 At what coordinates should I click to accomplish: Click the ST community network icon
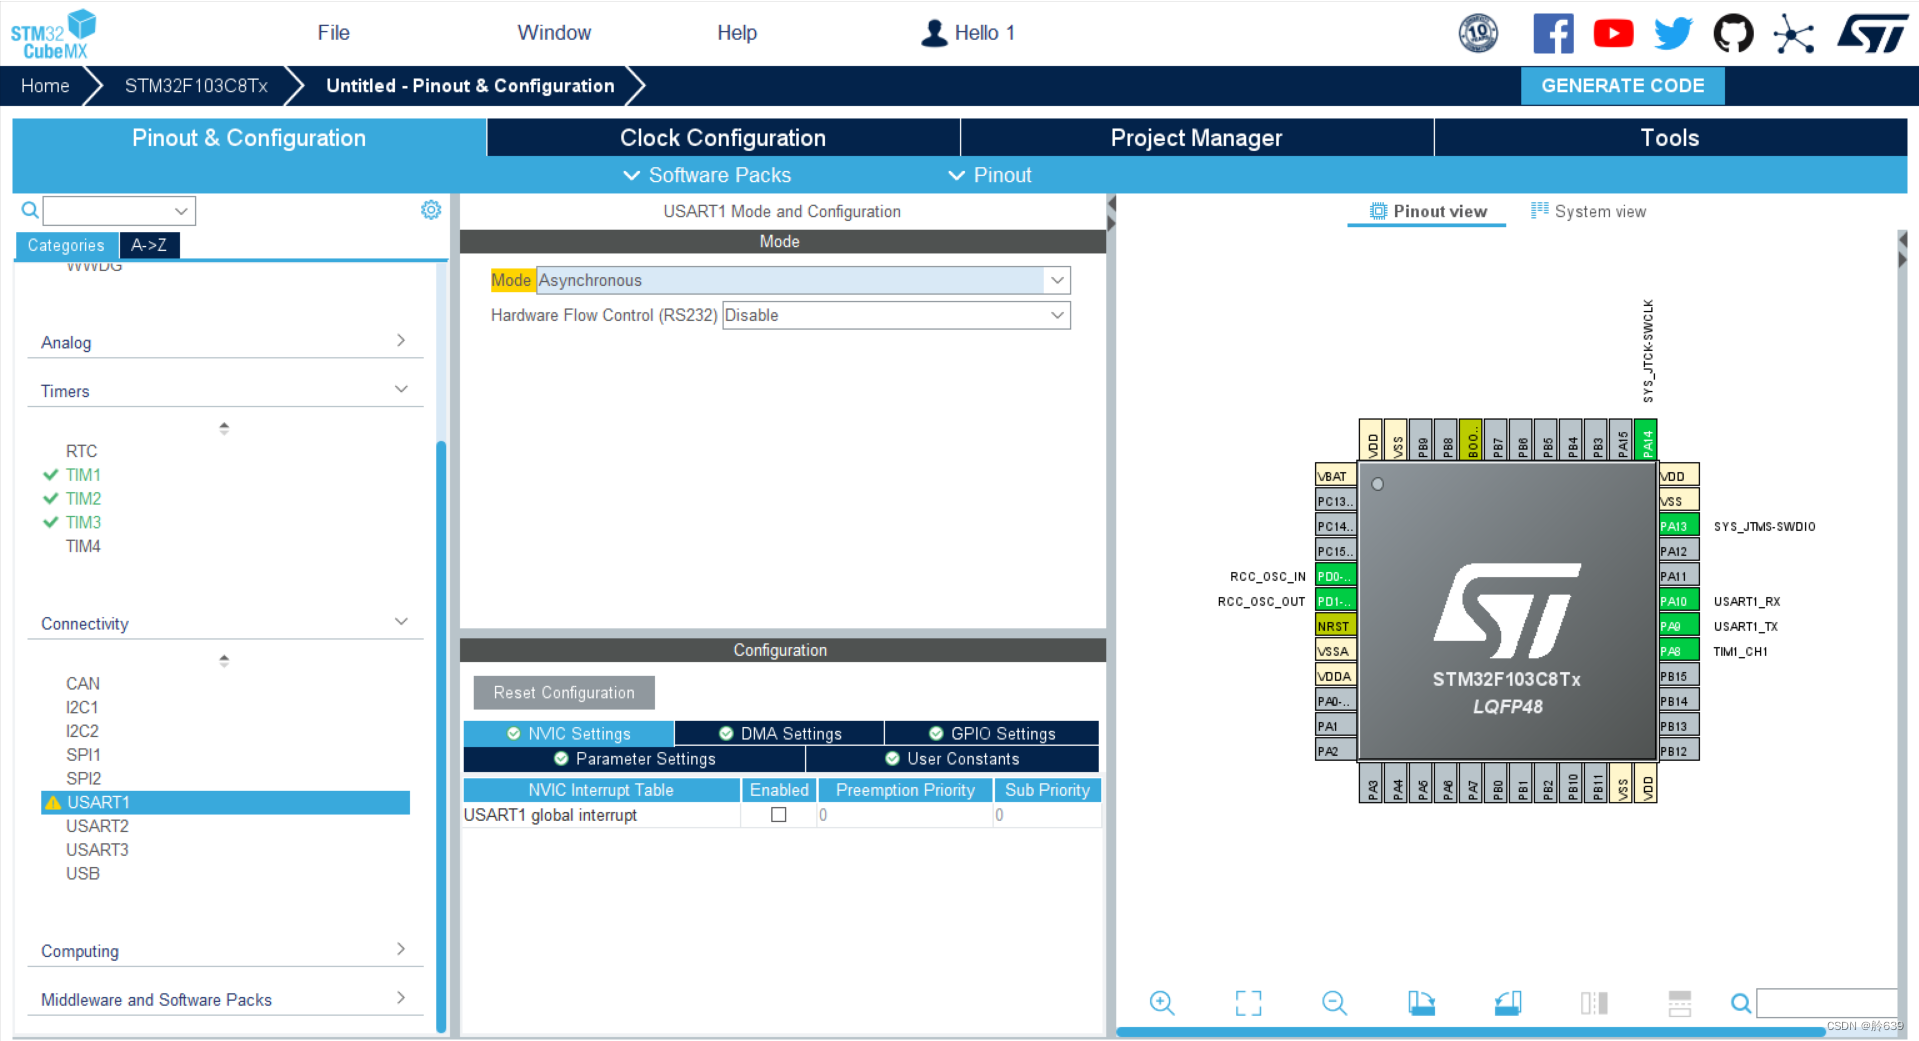pos(1793,35)
